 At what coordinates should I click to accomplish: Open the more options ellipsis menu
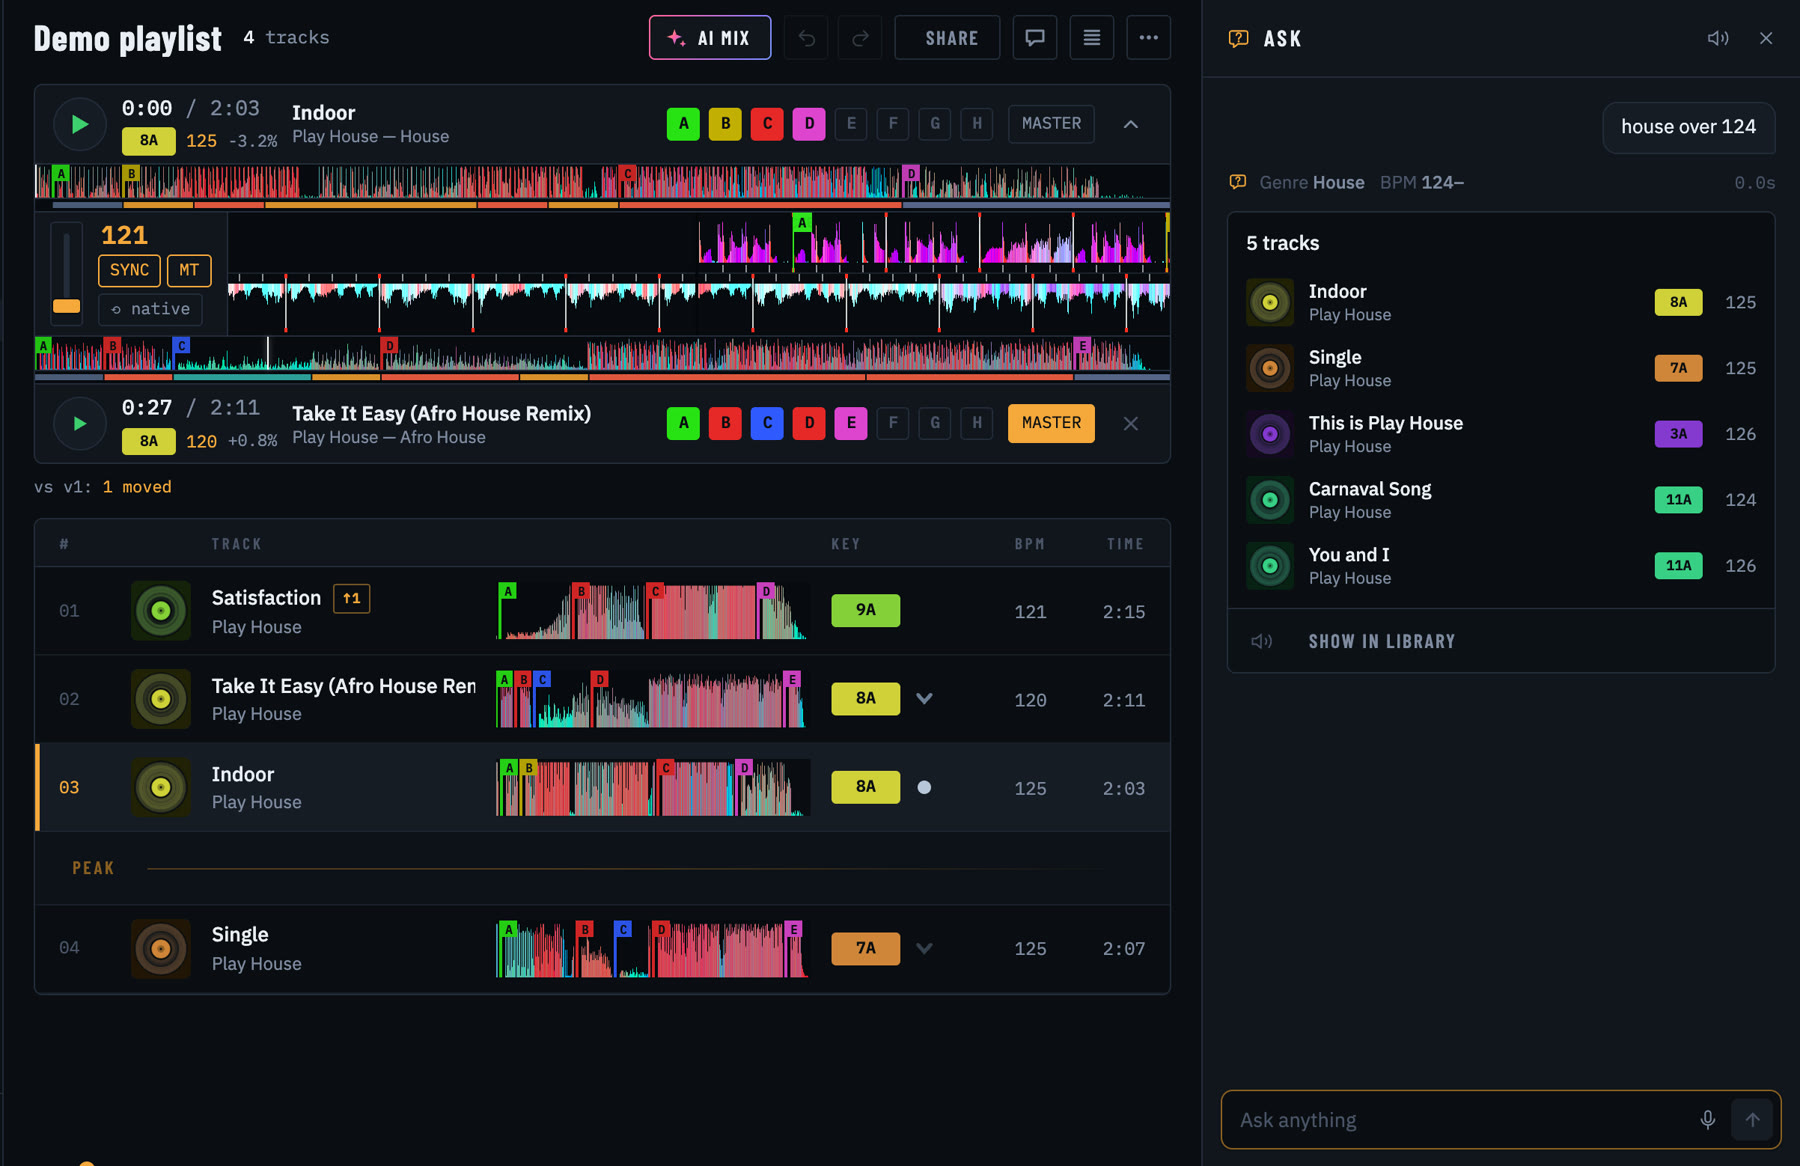tap(1149, 38)
